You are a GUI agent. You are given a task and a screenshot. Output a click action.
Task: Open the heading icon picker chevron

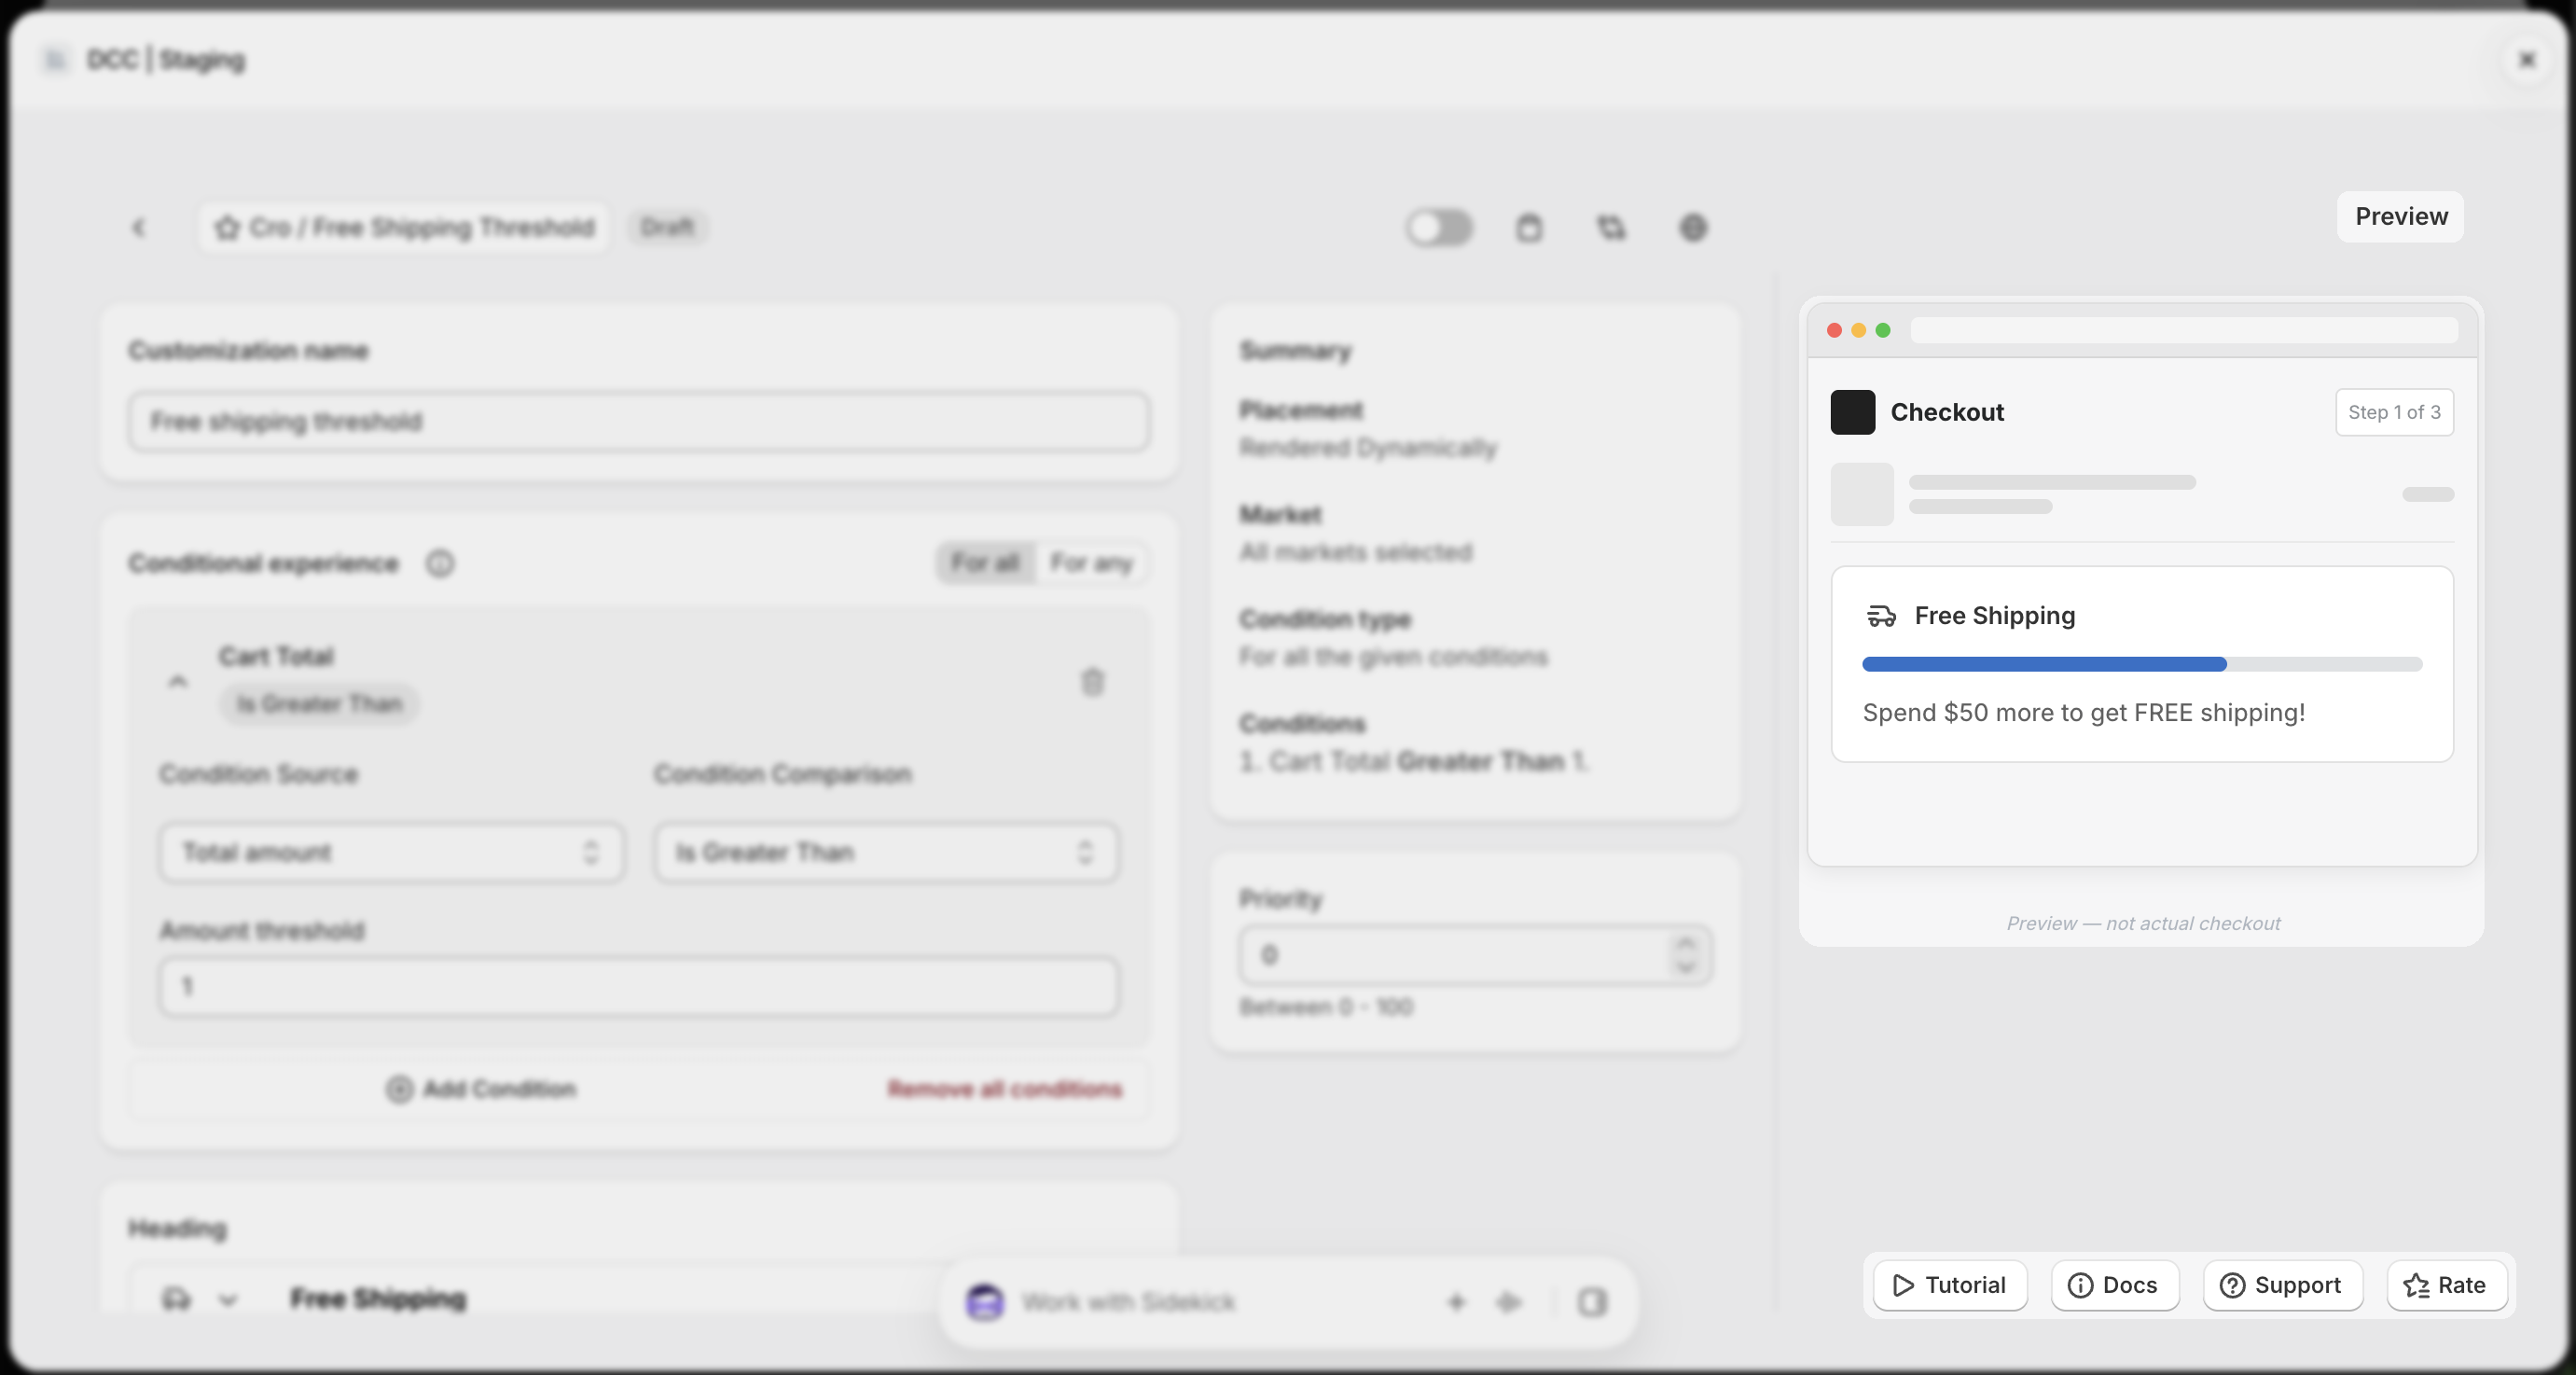pyautogui.click(x=228, y=1299)
